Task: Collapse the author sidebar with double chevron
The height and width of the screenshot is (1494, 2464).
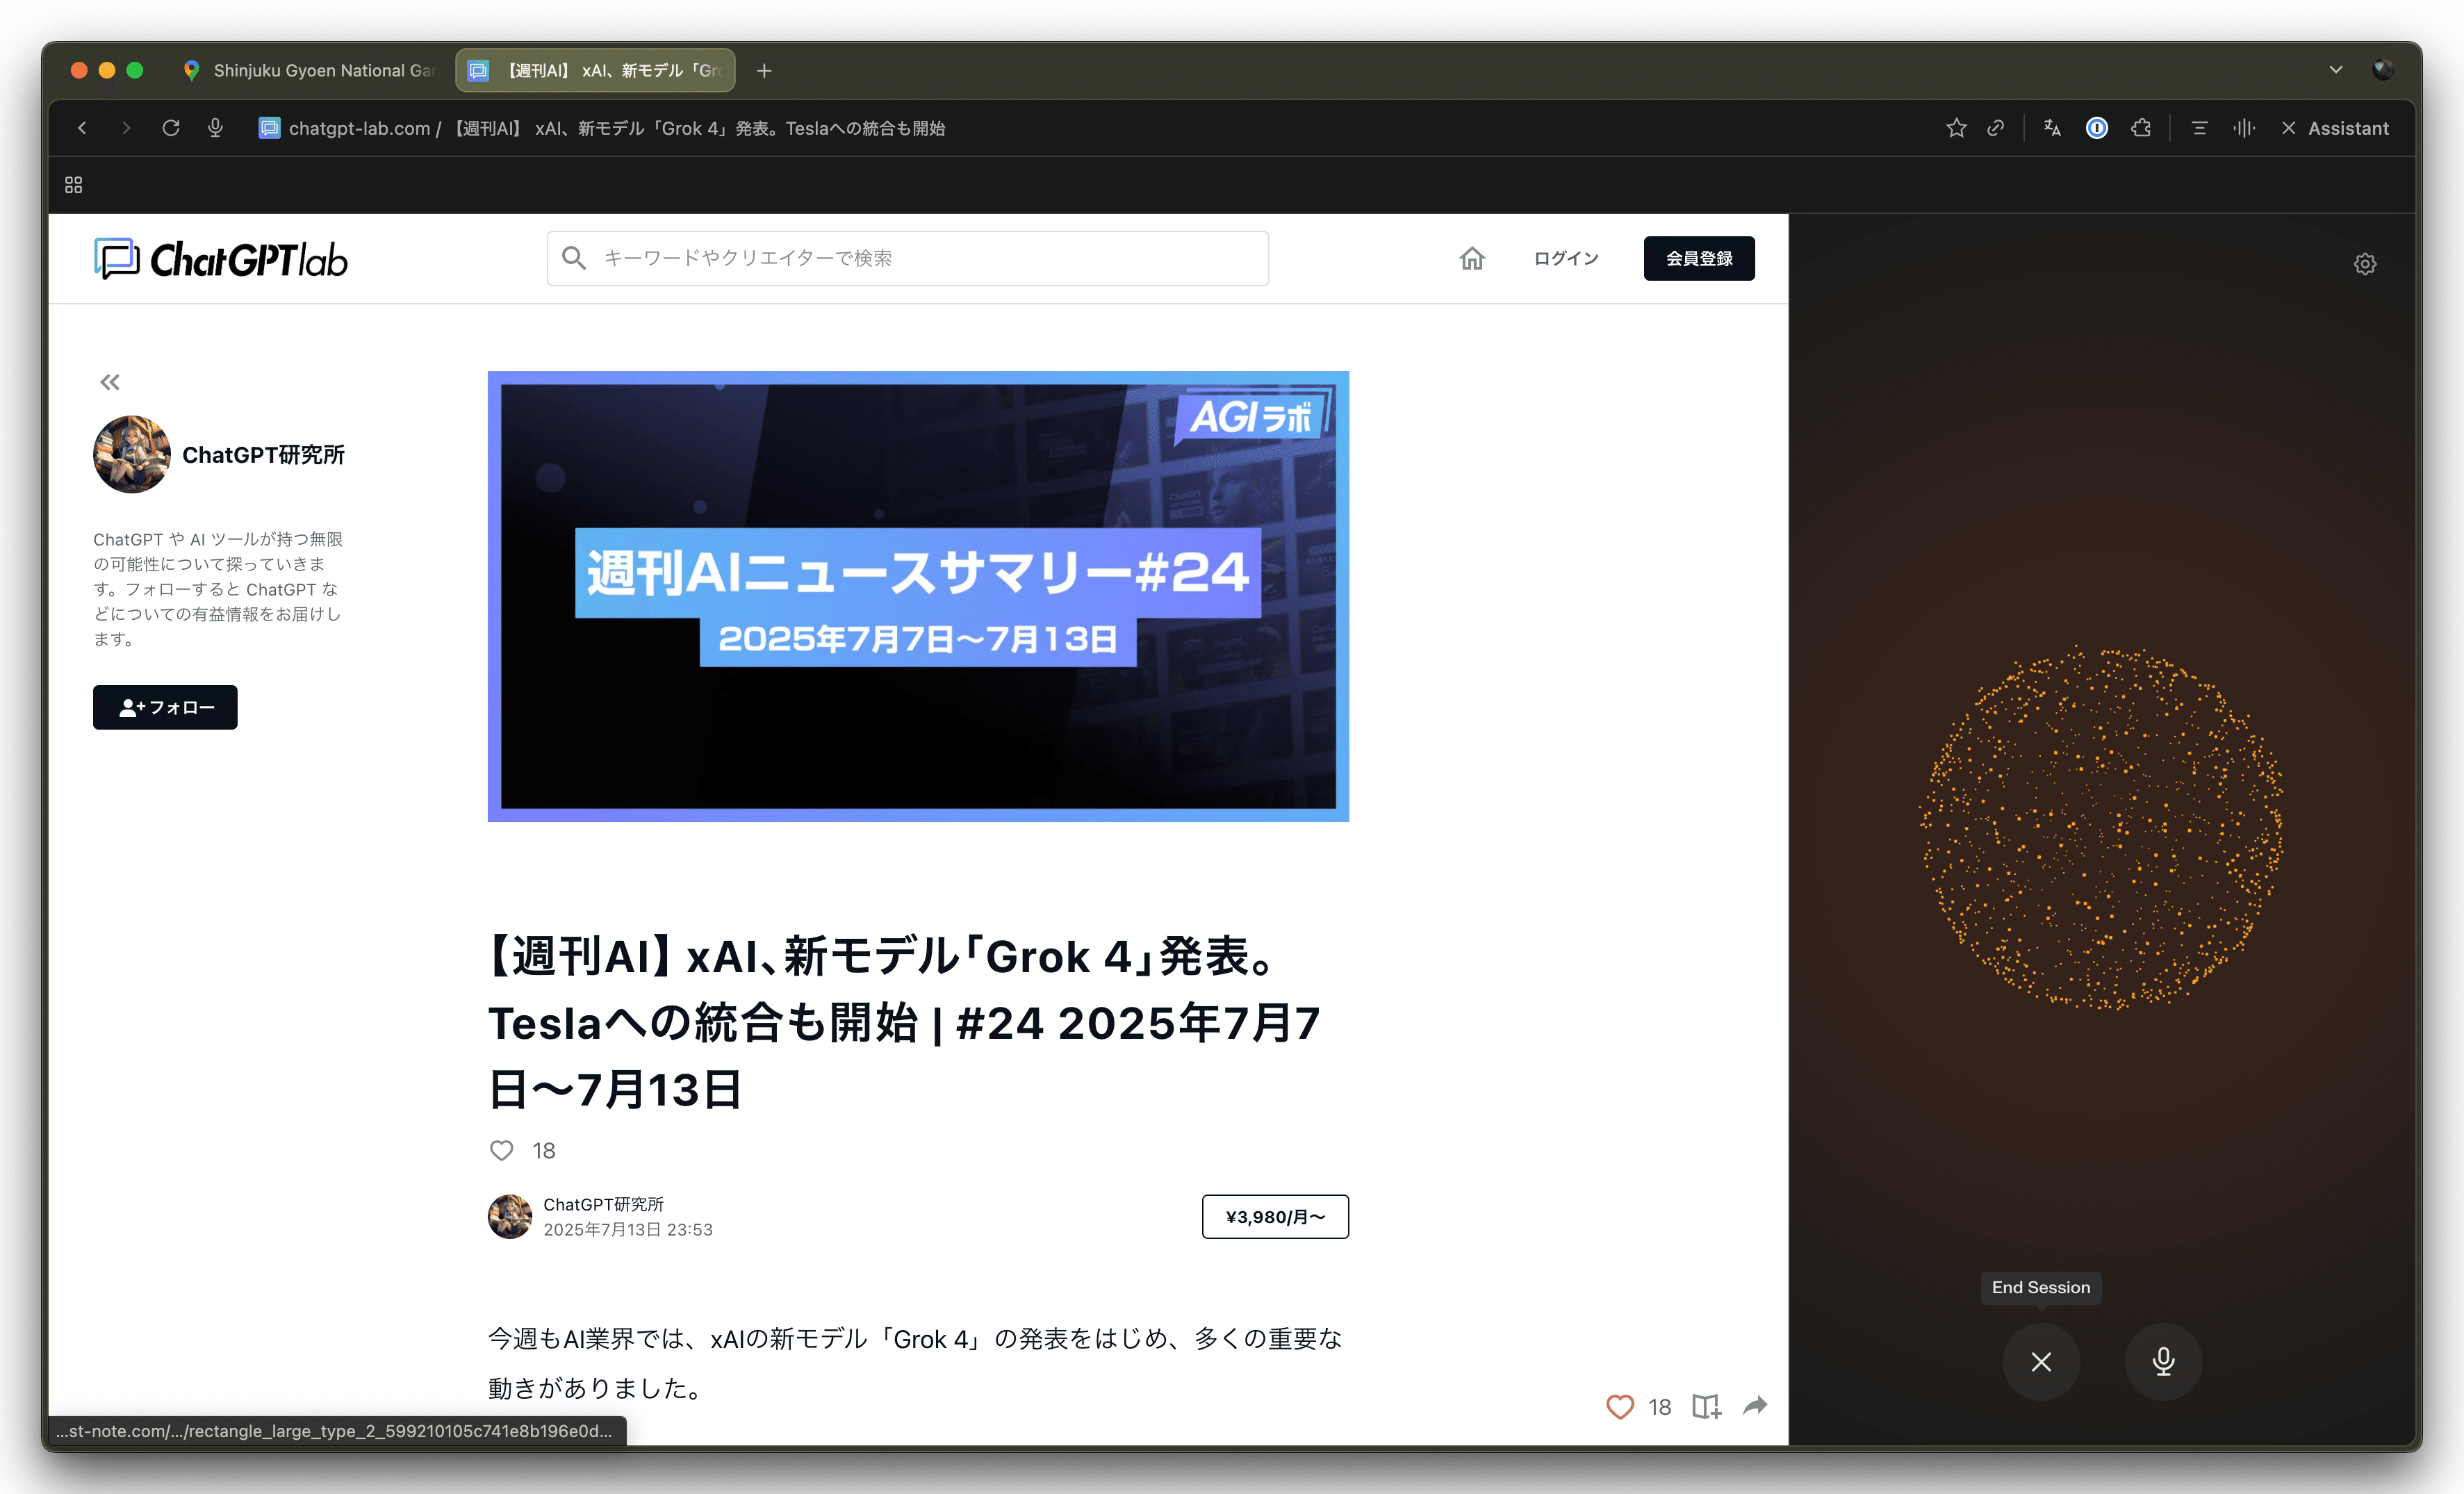Action: point(110,382)
